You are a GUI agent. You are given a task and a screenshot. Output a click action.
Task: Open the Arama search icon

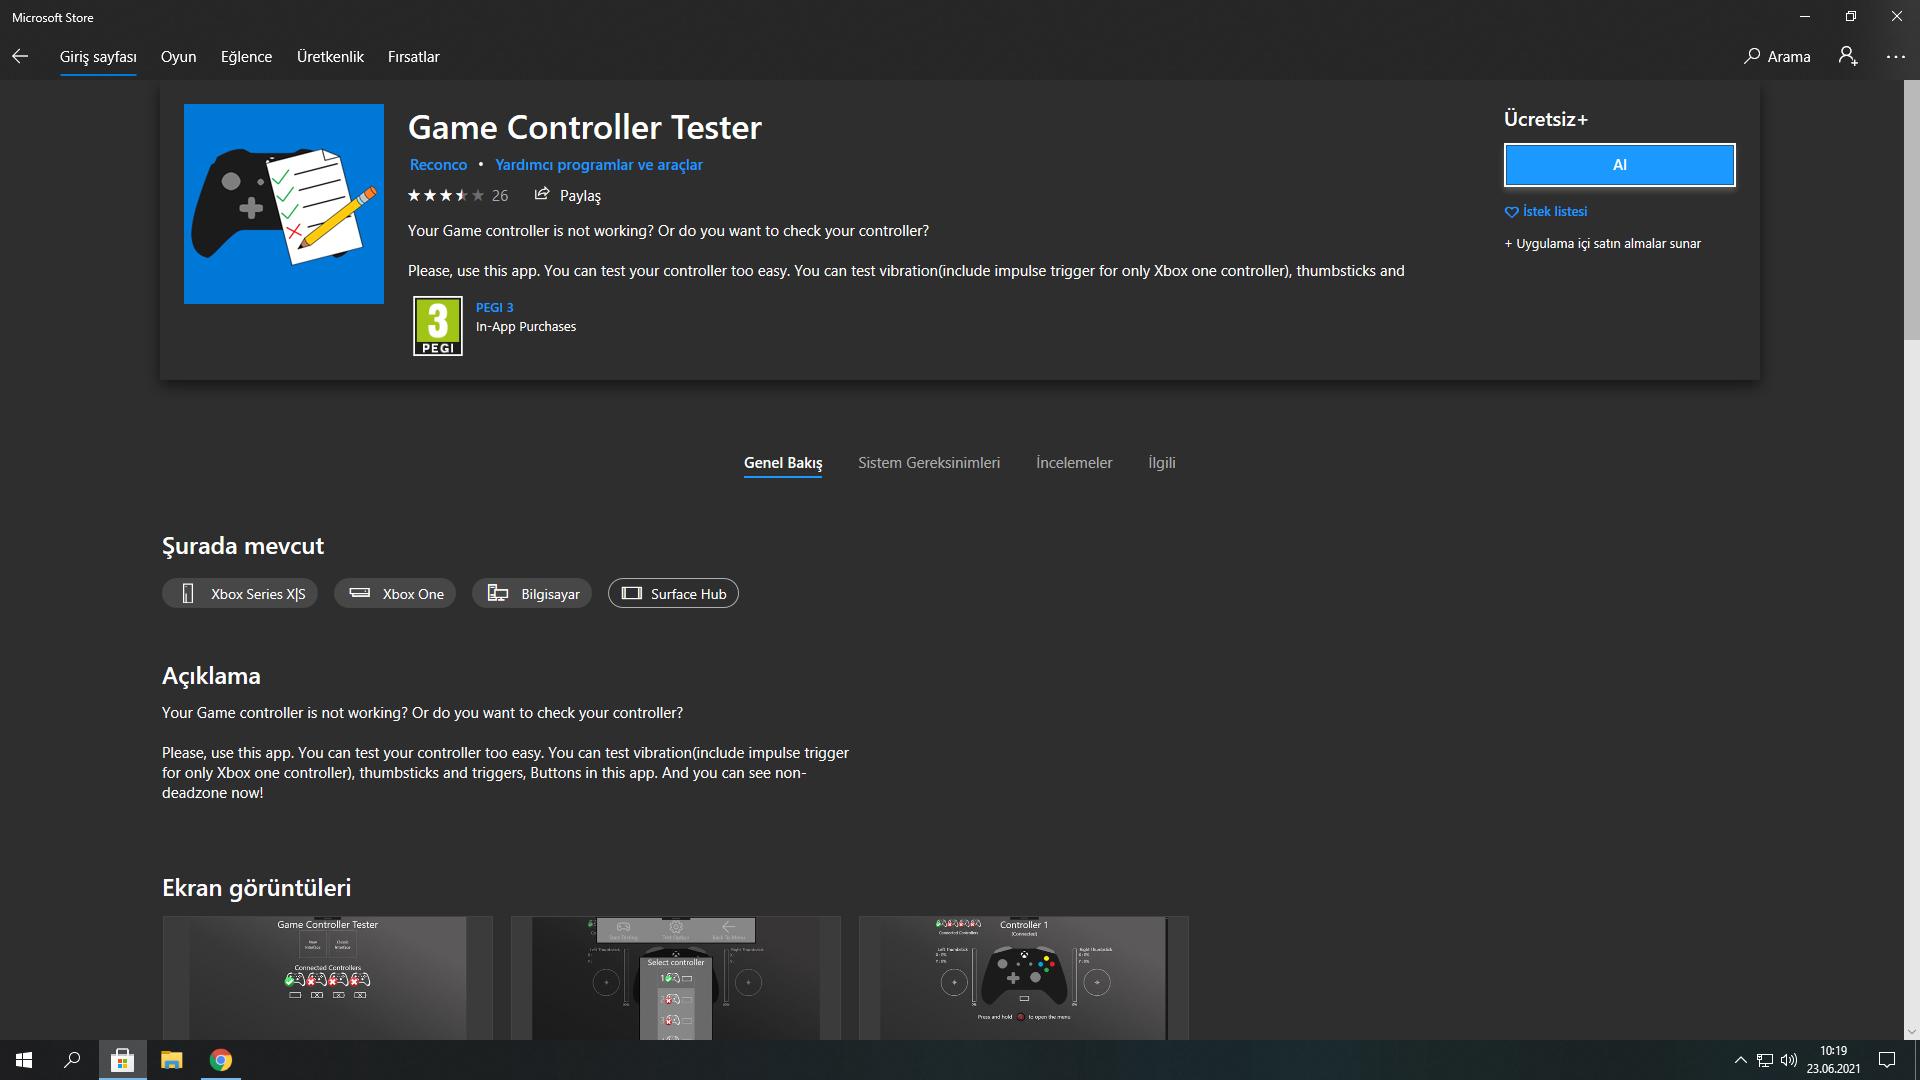pos(1752,57)
